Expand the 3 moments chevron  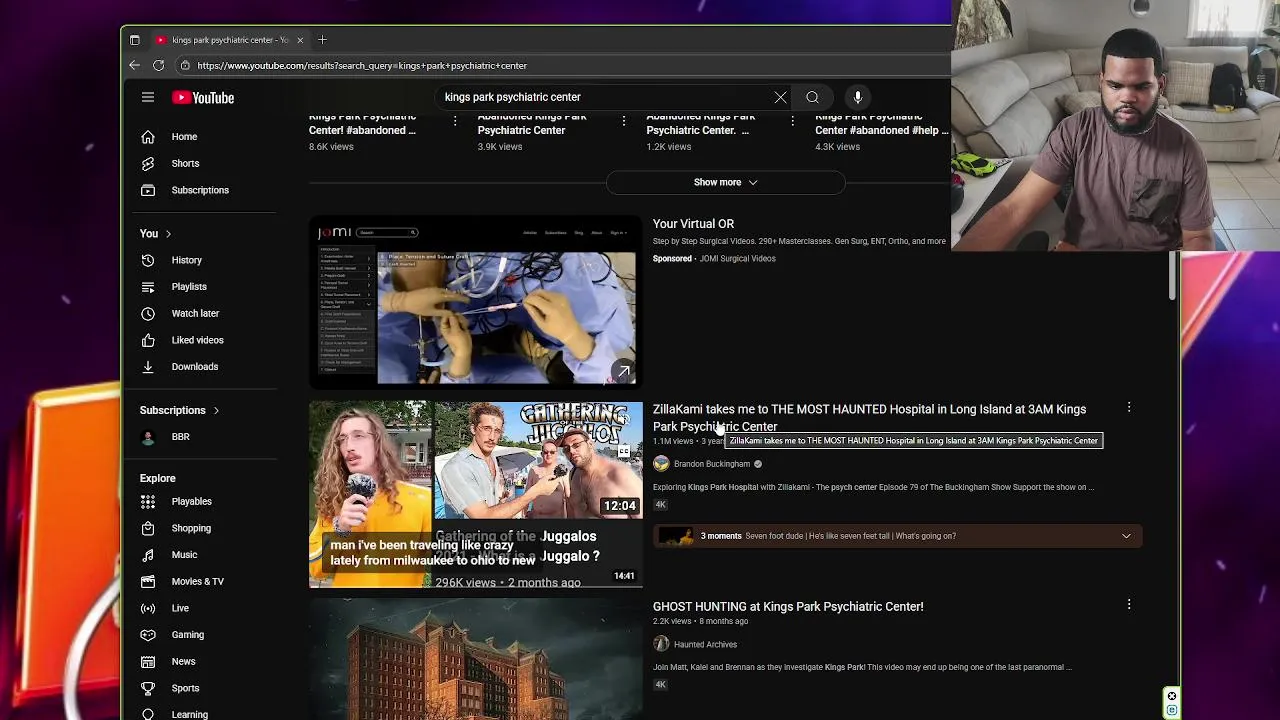click(1126, 536)
